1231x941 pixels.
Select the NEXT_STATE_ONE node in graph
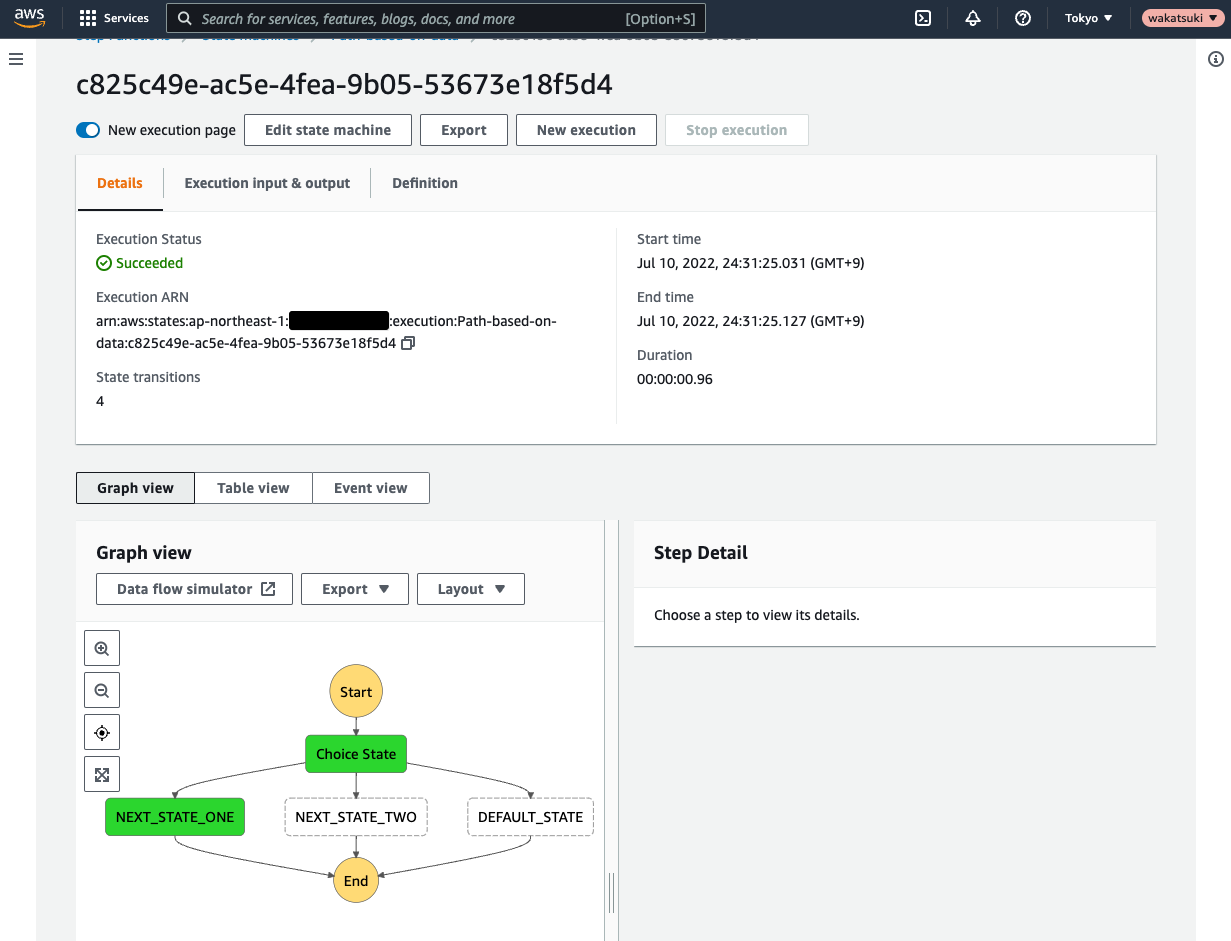pyautogui.click(x=175, y=817)
